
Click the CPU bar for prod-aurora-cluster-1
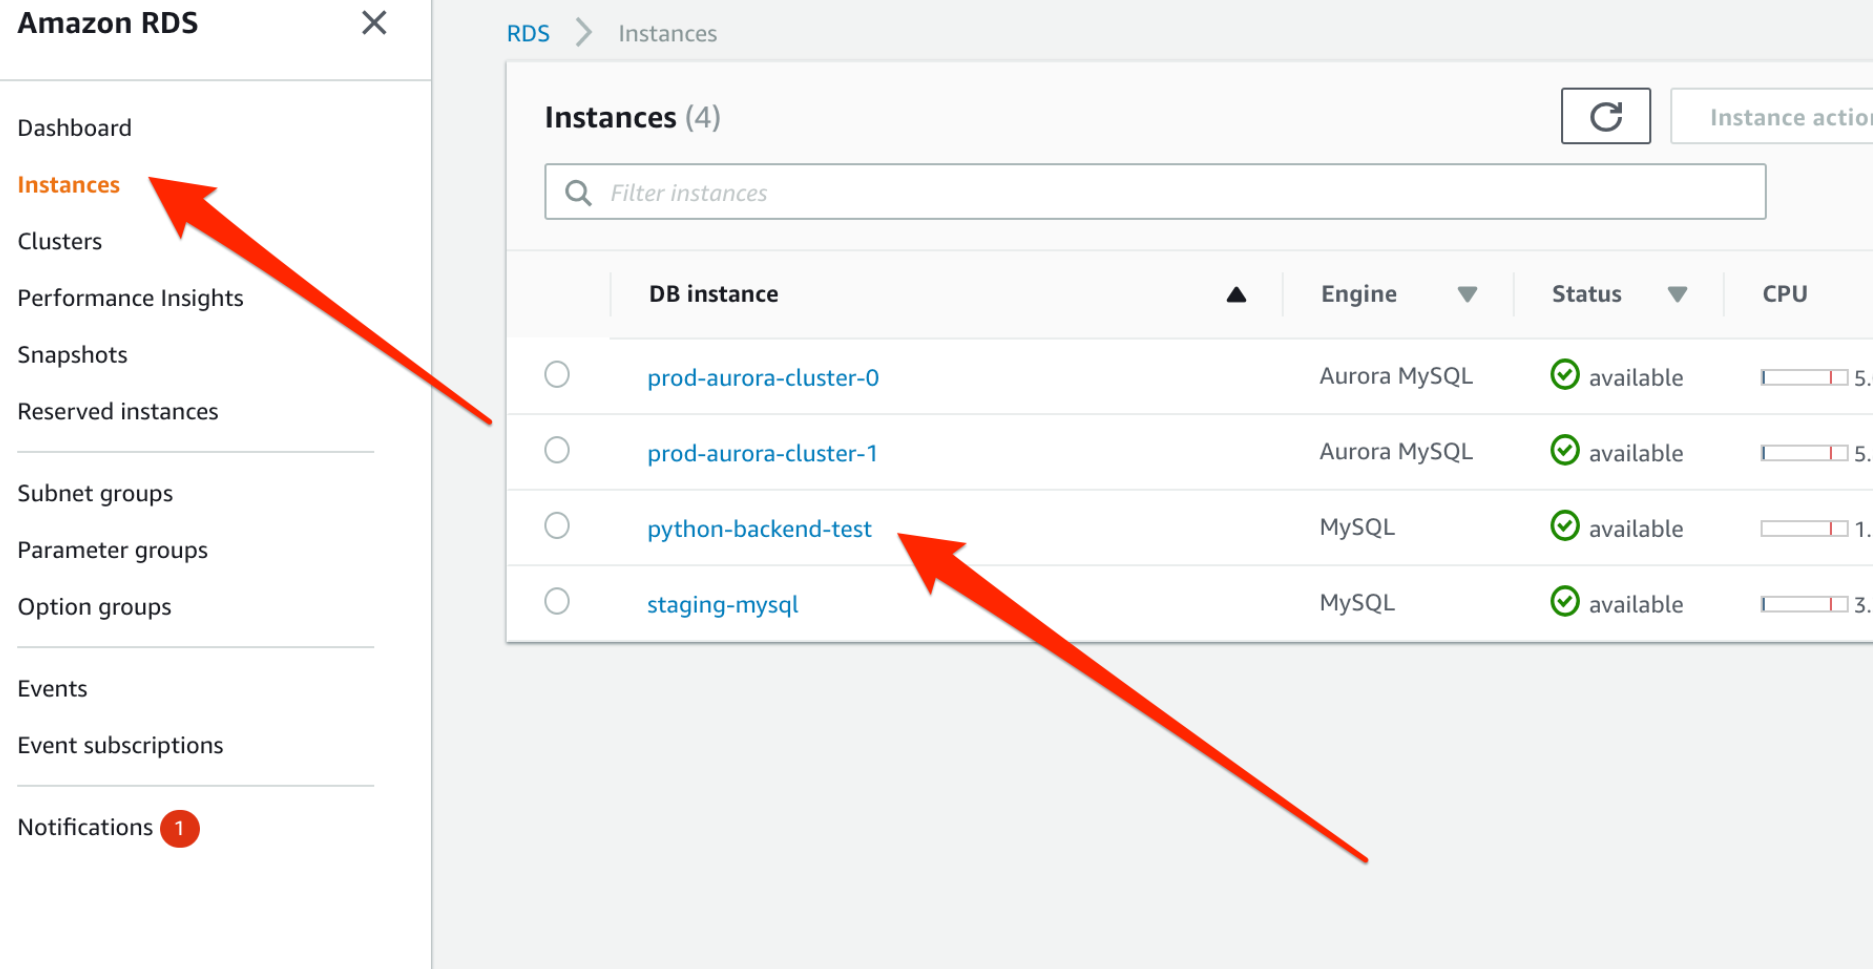pos(1804,453)
